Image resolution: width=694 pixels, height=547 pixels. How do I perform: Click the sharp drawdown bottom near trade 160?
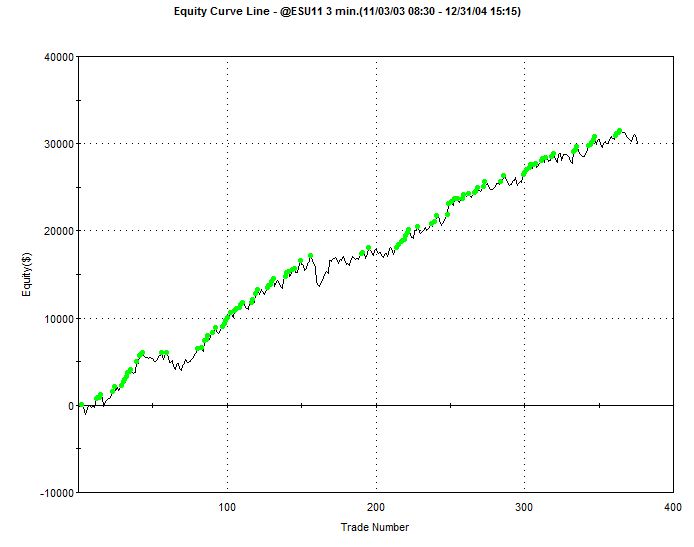[319, 286]
